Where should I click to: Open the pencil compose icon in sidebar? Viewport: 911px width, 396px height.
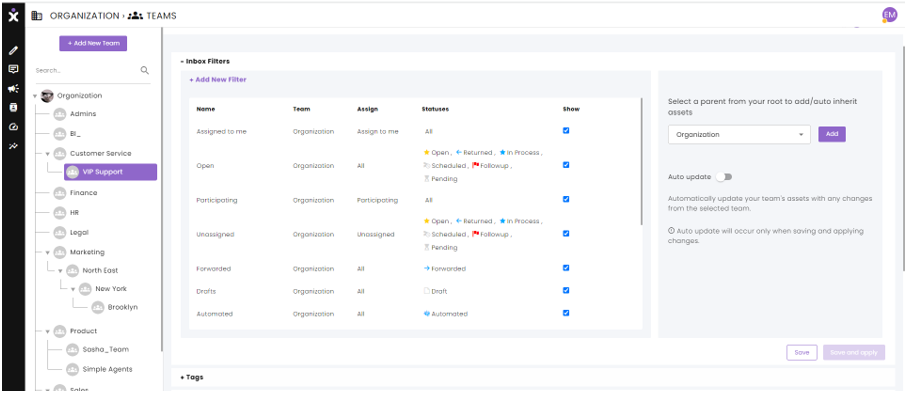pos(13,51)
